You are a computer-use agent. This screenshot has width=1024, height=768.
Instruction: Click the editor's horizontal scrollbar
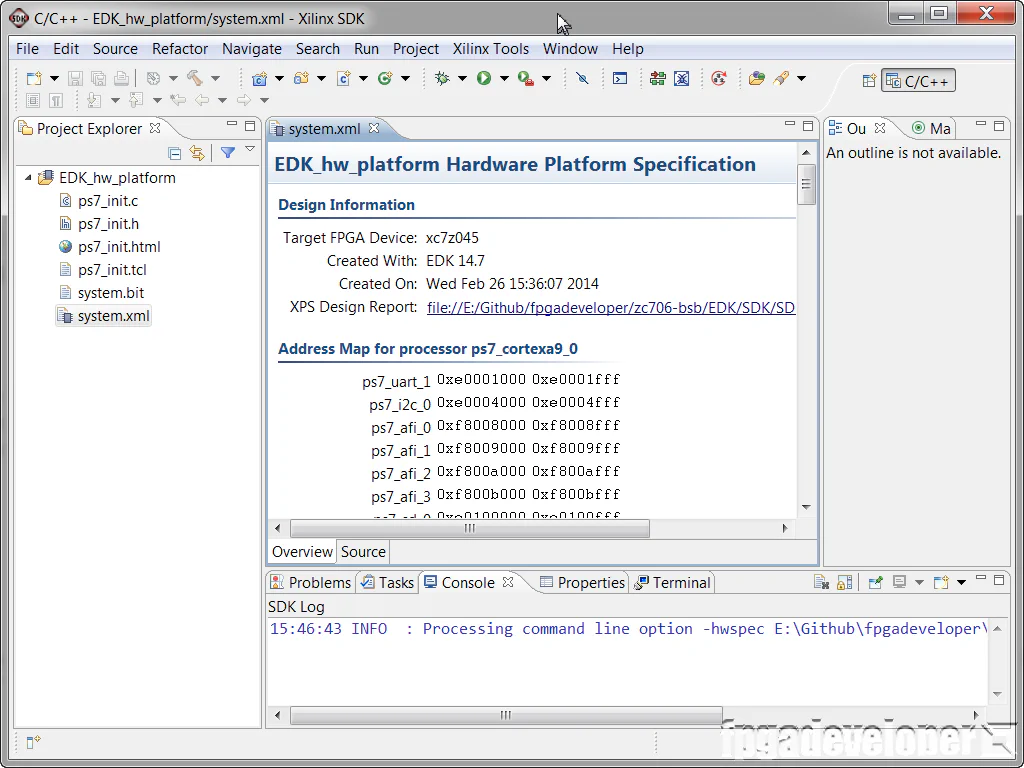[x=470, y=528]
